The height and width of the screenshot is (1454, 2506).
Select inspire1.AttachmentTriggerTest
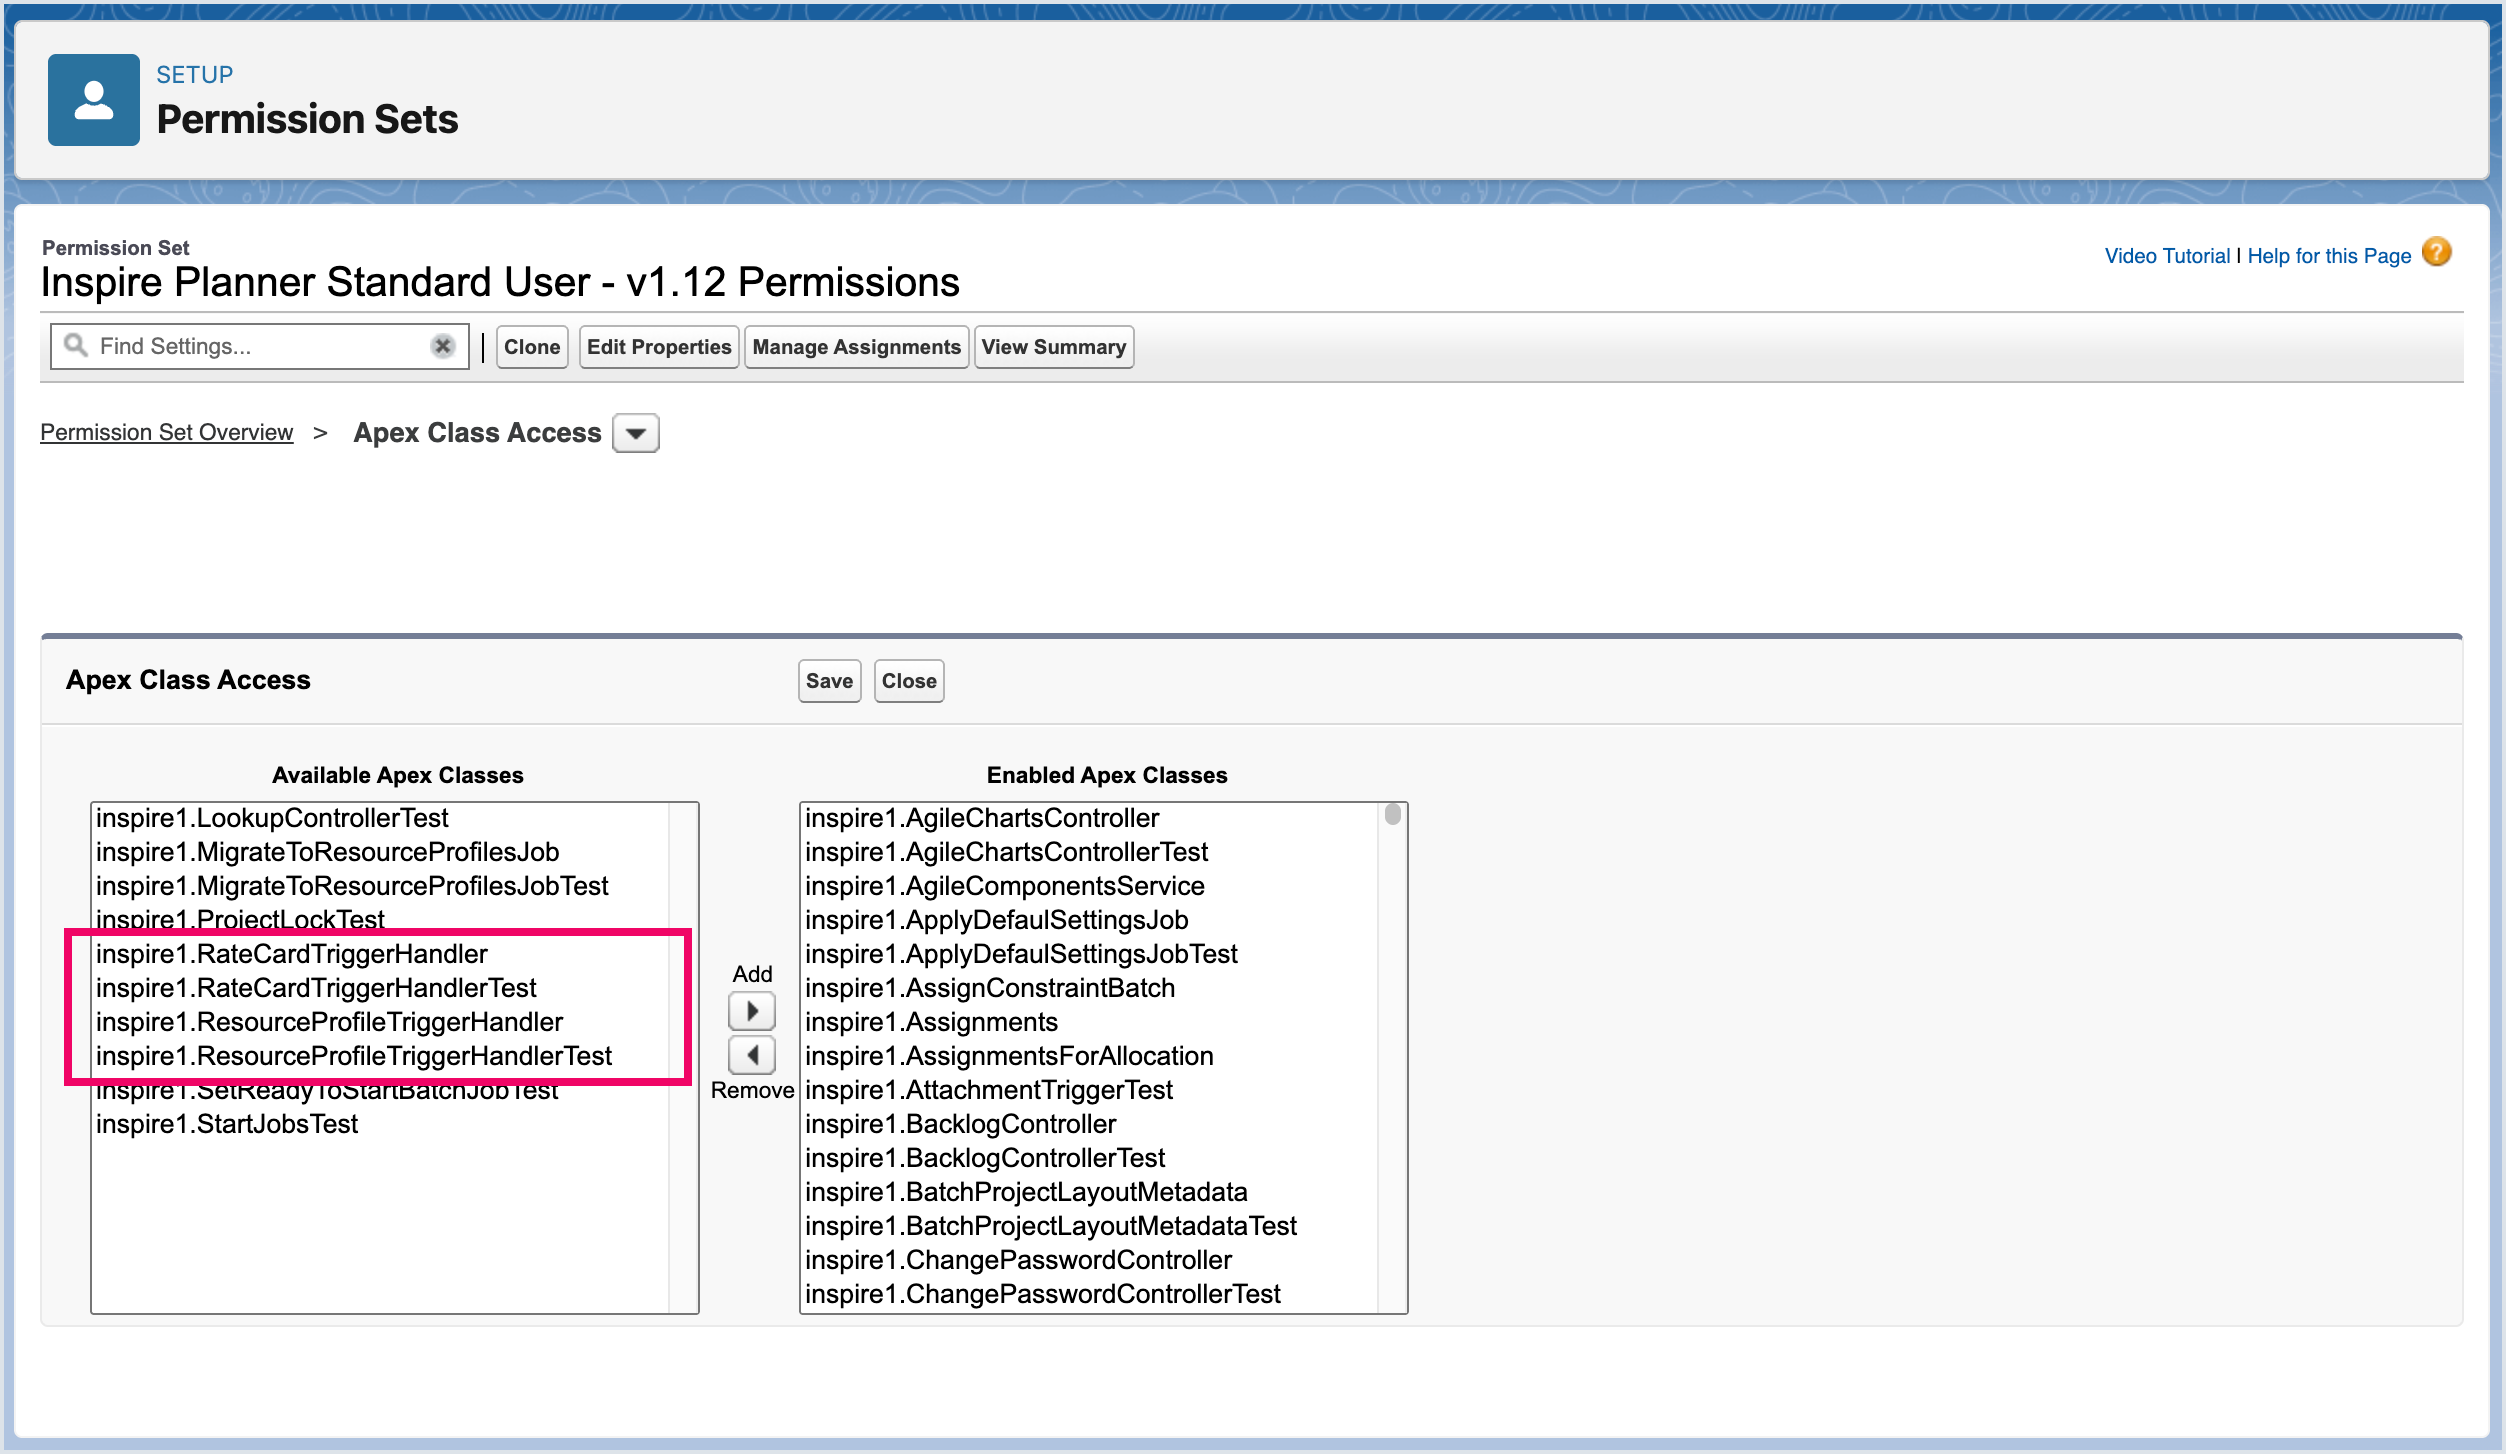(1090, 1090)
